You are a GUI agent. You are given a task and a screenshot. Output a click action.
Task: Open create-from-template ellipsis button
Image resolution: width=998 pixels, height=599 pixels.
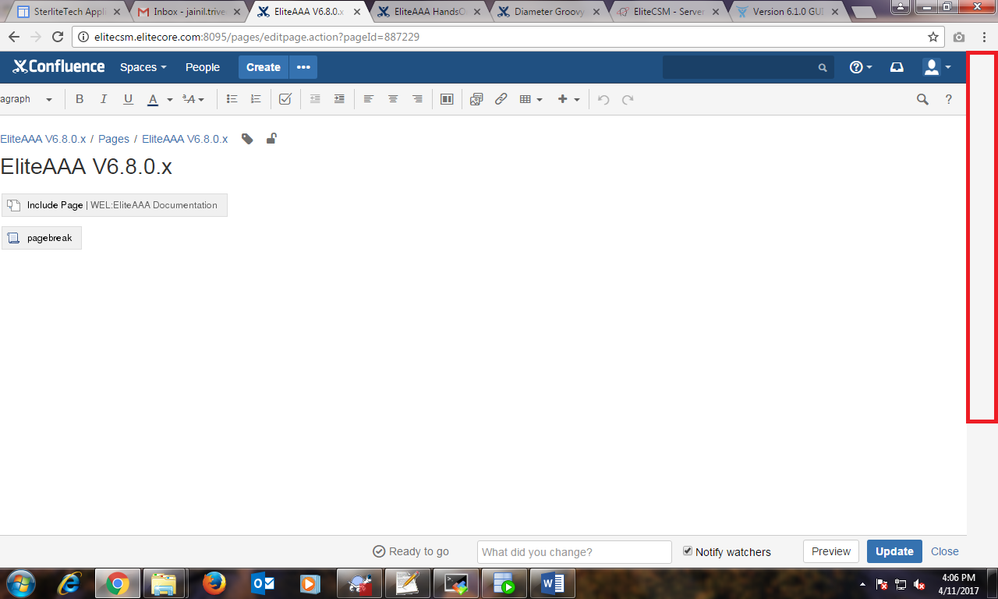(x=303, y=67)
